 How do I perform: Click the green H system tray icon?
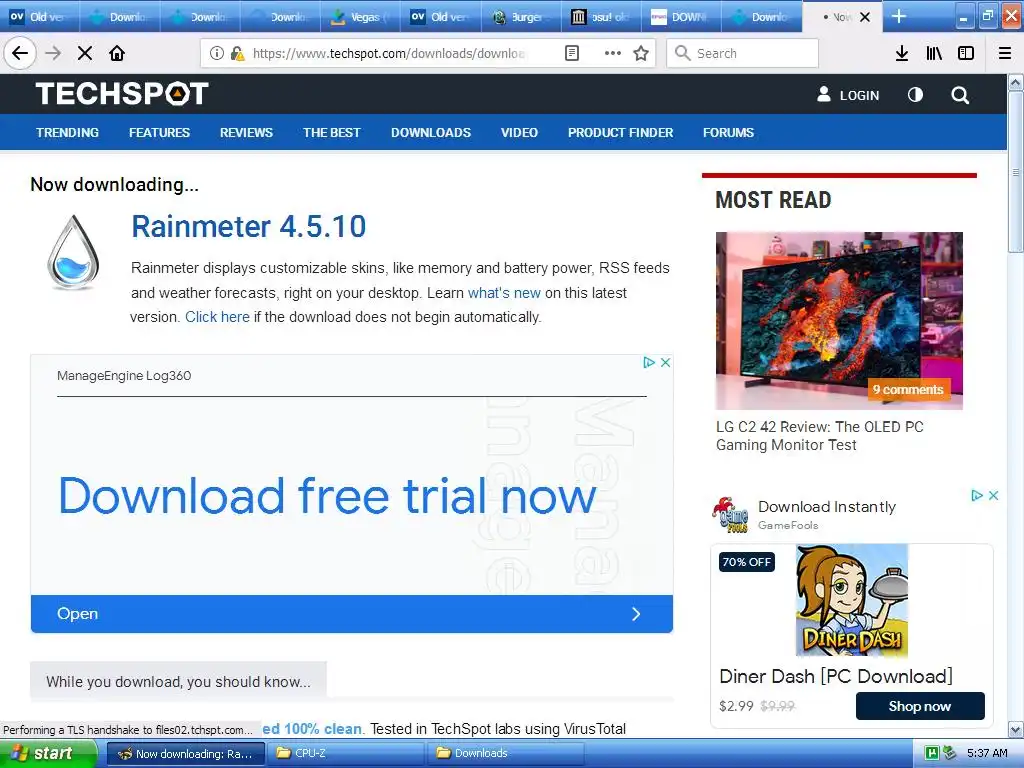tap(931, 754)
